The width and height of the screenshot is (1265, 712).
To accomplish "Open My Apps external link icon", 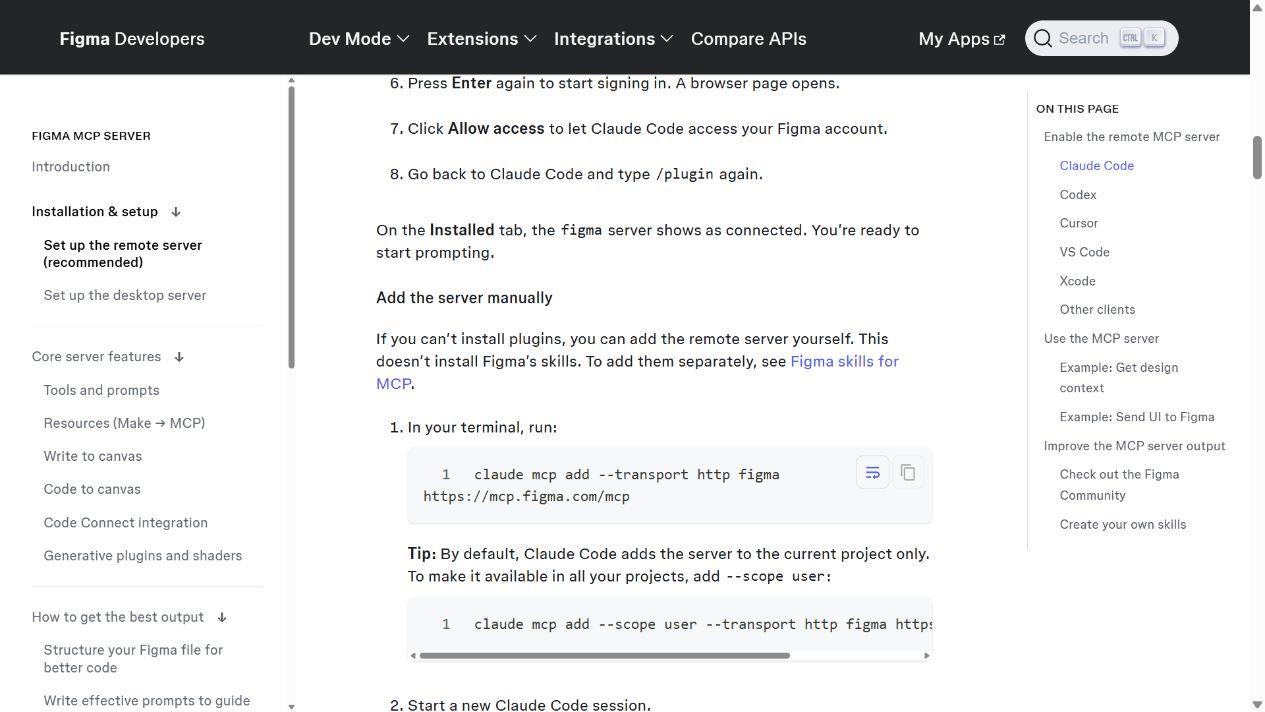I will [999, 40].
